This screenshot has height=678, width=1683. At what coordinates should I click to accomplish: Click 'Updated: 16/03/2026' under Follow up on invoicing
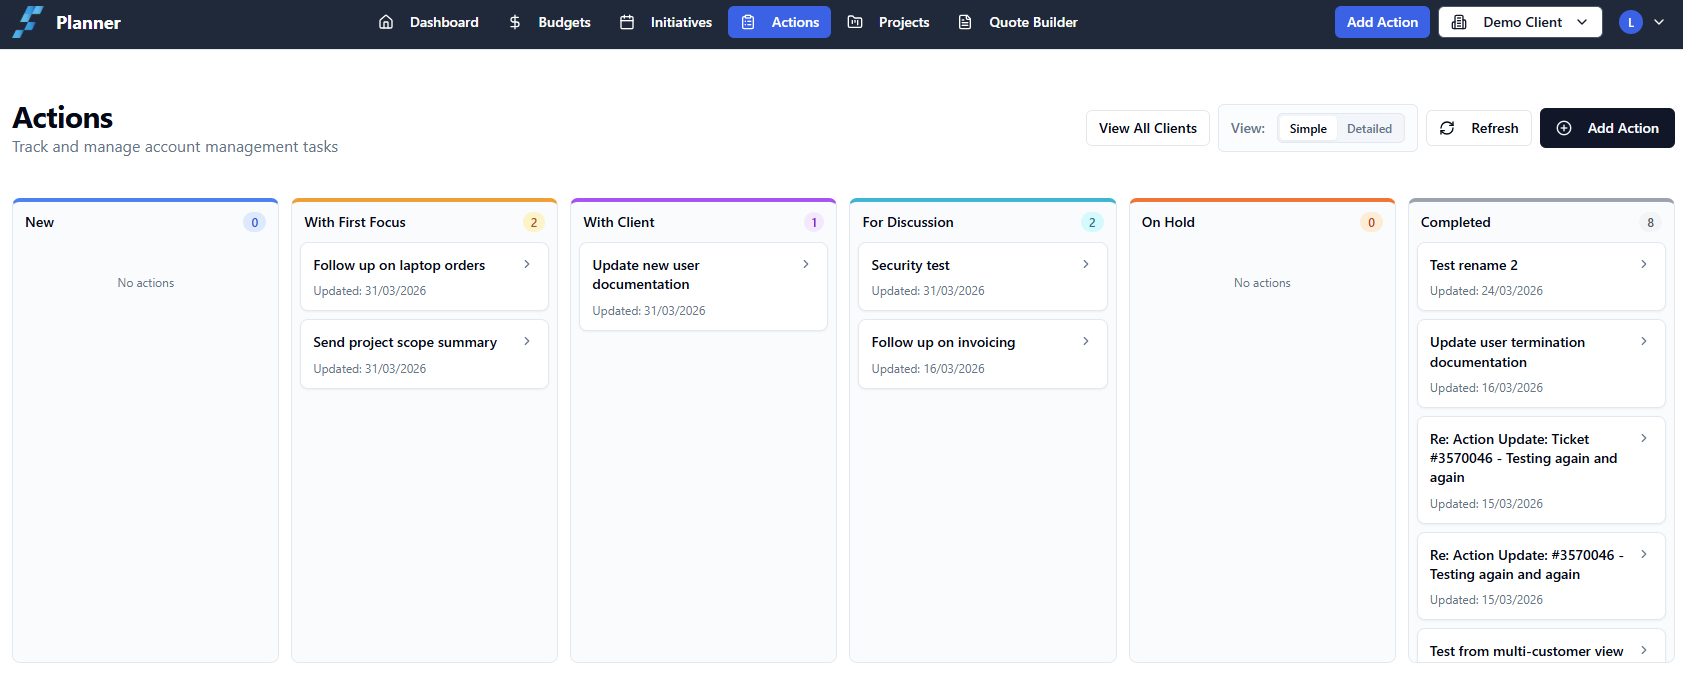[x=928, y=369]
